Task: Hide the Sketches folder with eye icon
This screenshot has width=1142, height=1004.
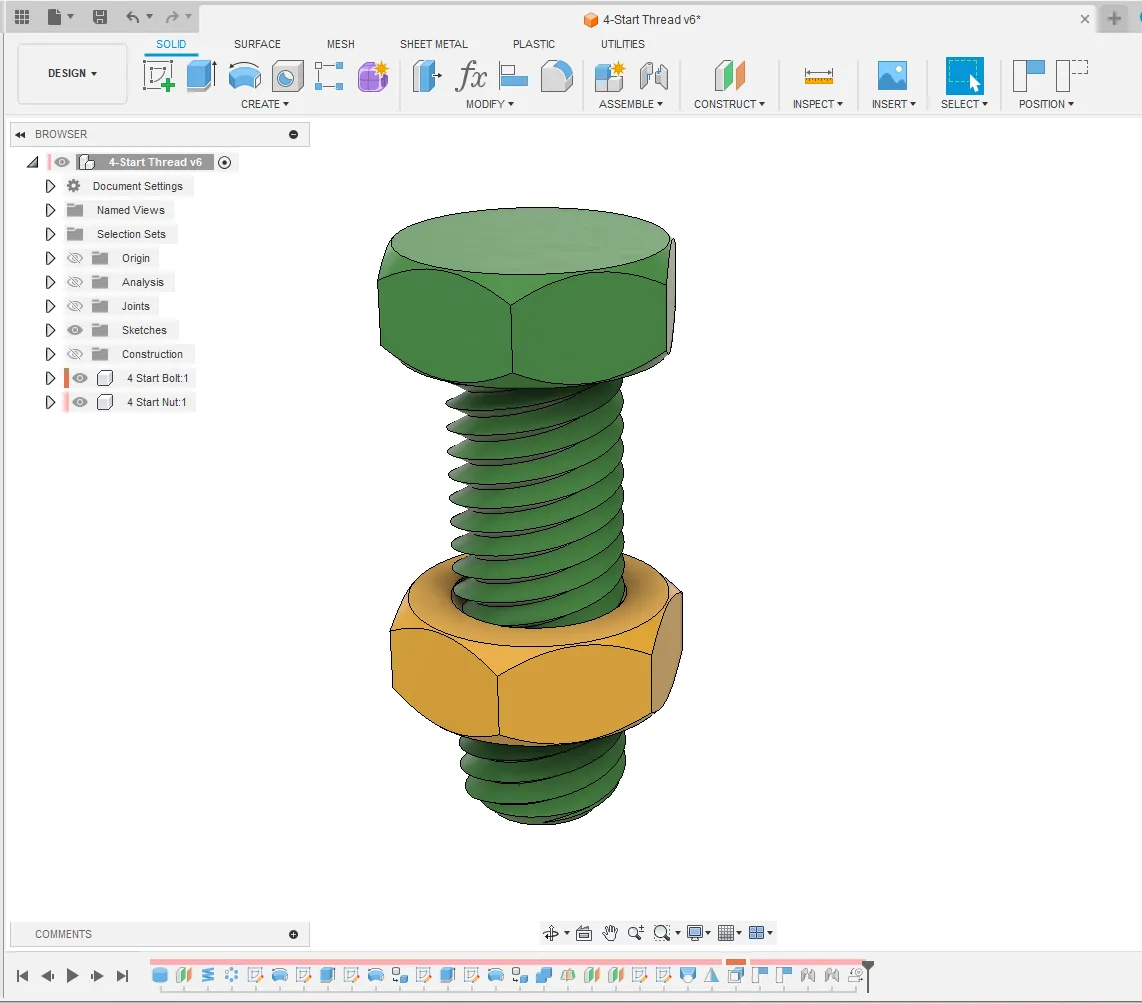Action: 75,330
